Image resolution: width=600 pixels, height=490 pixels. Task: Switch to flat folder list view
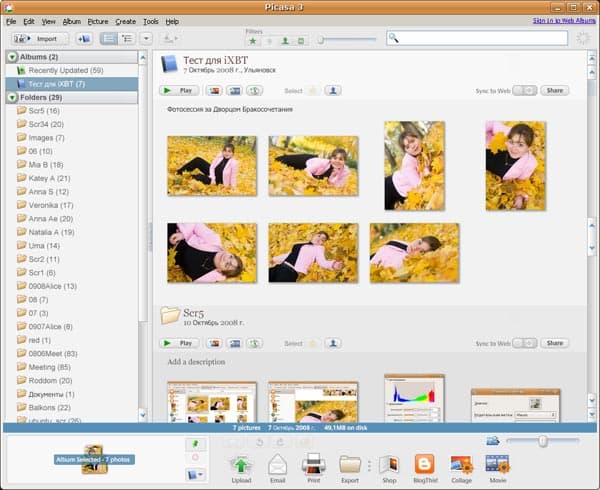coord(109,39)
